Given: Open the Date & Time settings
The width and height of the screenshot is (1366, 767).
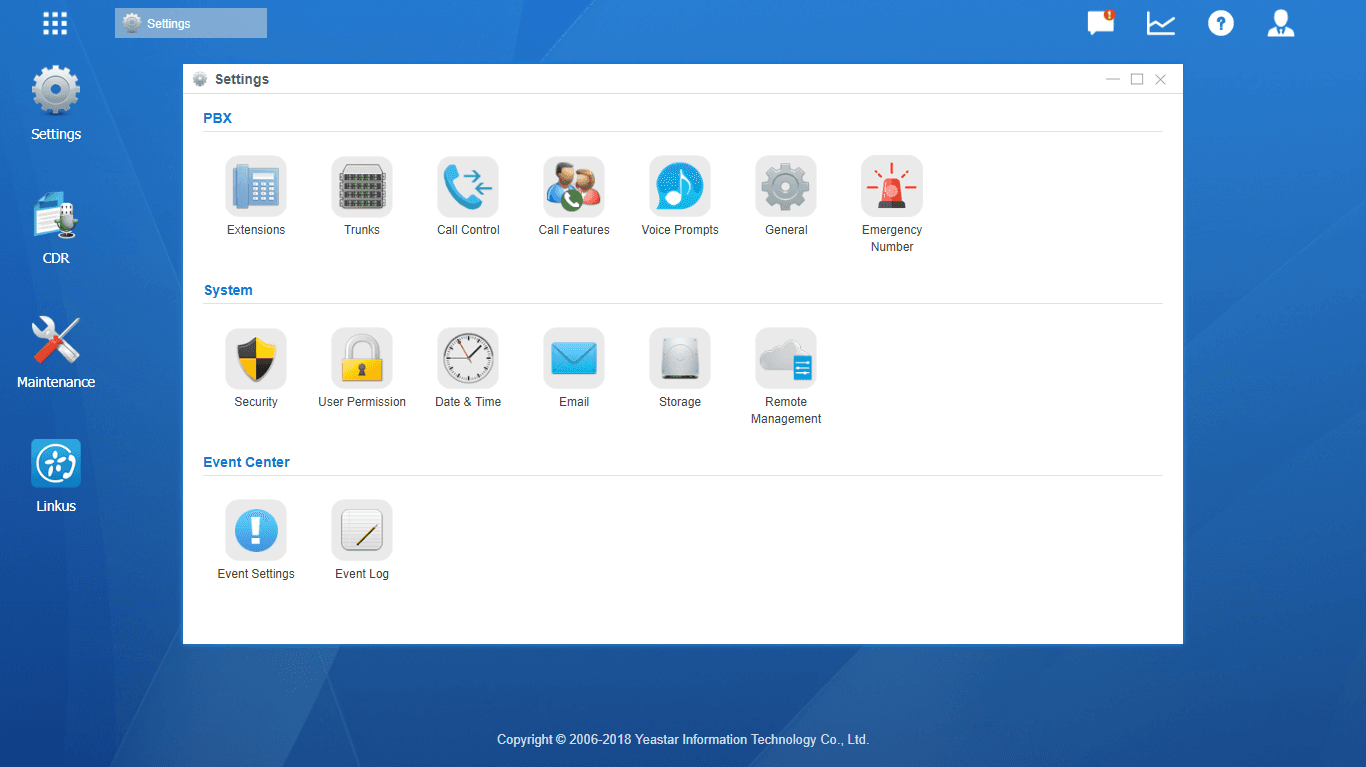Looking at the screenshot, I should [x=468, y=368].
